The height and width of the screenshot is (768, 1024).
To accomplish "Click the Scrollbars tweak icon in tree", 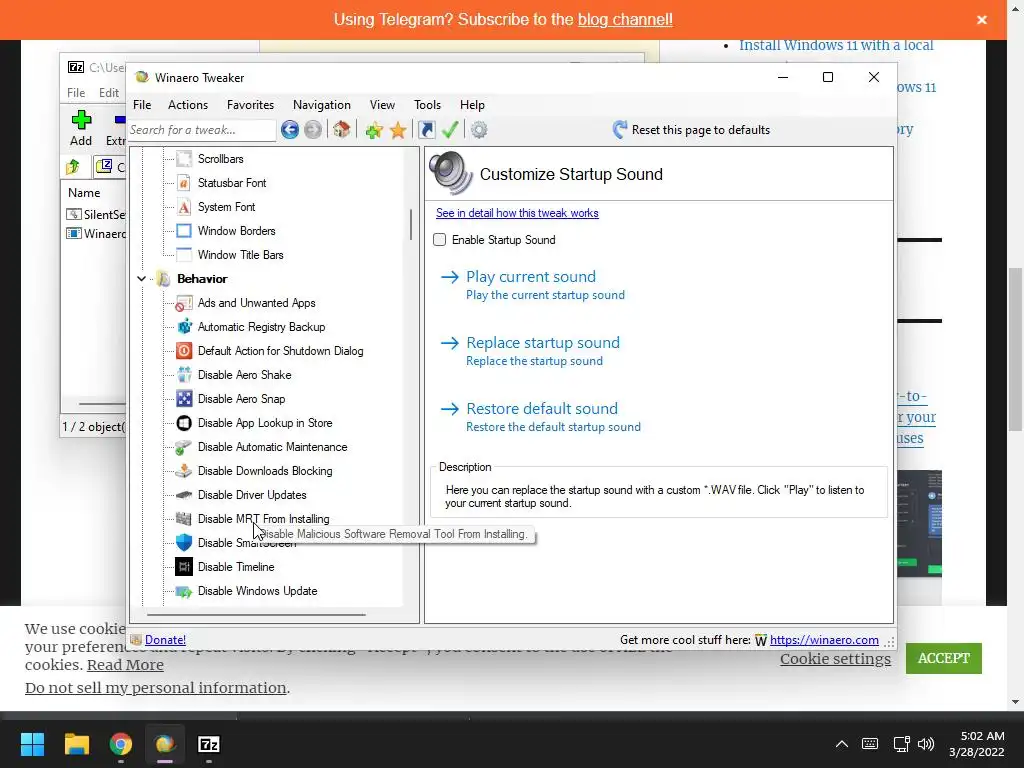I will (x=184, y=159).
